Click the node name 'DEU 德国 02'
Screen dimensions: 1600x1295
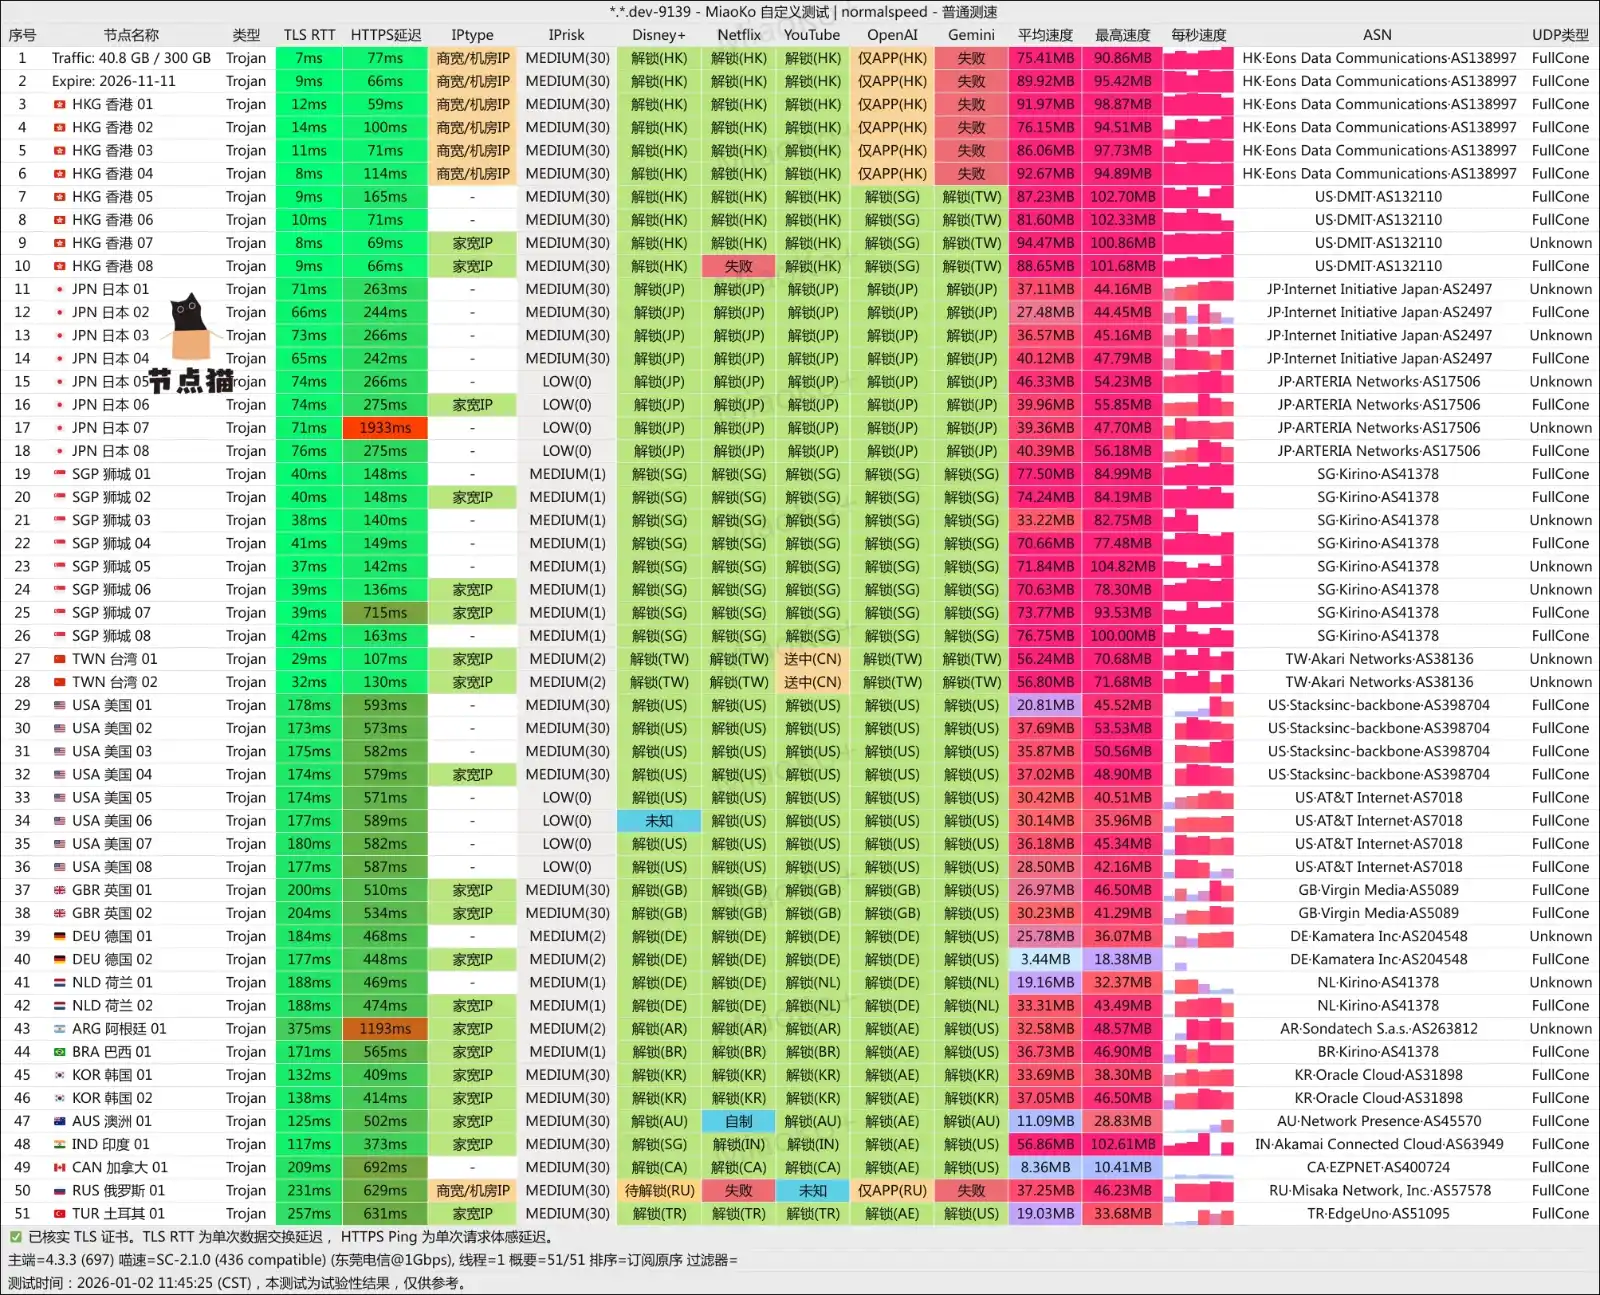(112, 959)
